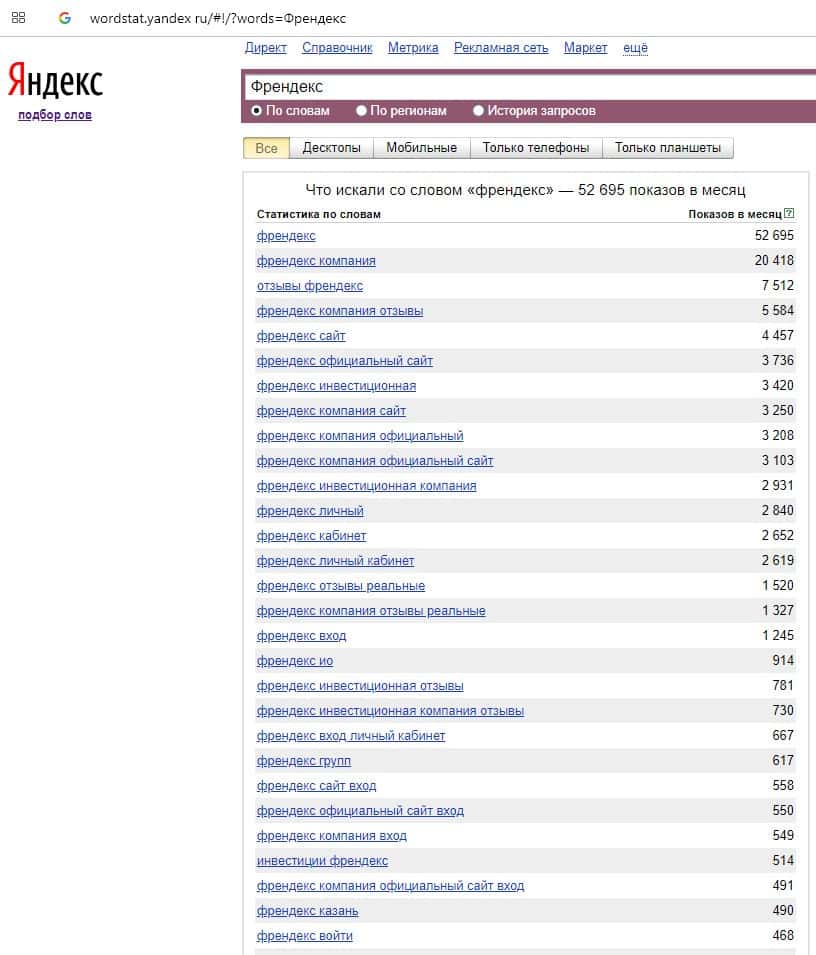This screenshot has width=816, height=955.
Task: Click the Показов в месяц column header
Action: click(x=734, y=214)
